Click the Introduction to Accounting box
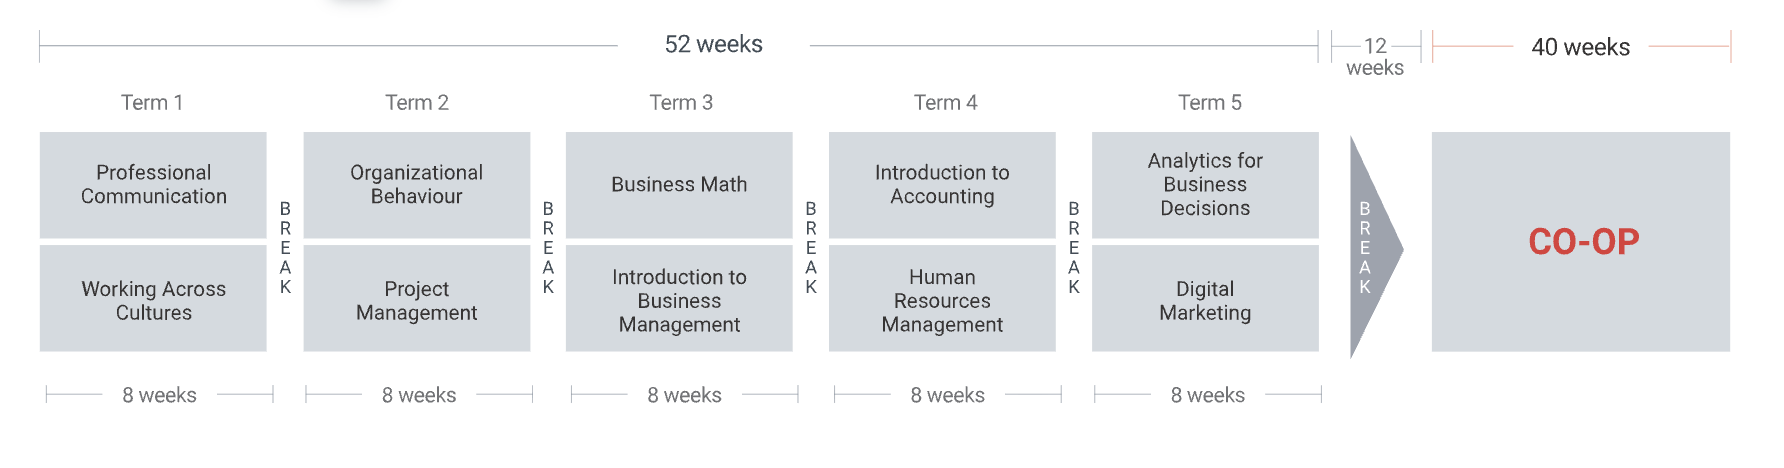The height and width of the screenshot is (468, 1784). [942, 185]
